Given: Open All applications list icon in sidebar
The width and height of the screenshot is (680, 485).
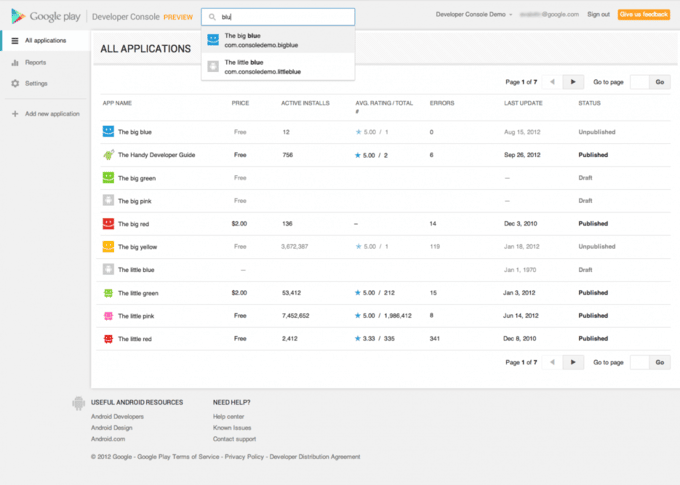Looking at the screenshot, I should point(15,41).
